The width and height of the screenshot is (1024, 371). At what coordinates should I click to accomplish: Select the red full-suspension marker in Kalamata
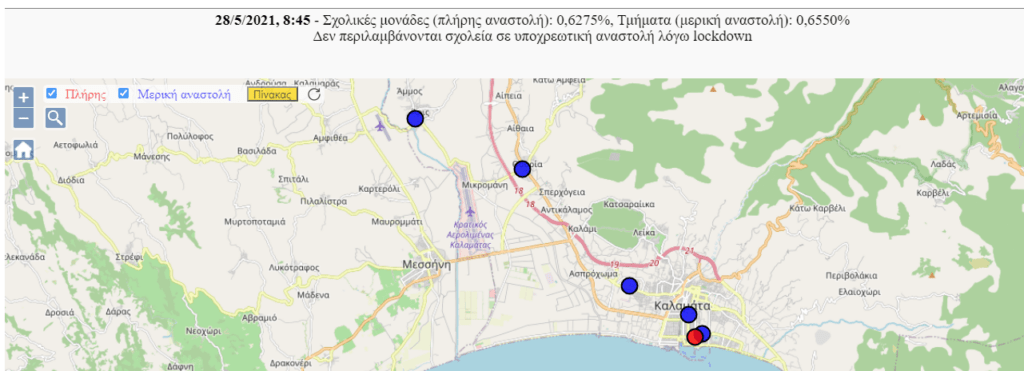coord(695,337)
